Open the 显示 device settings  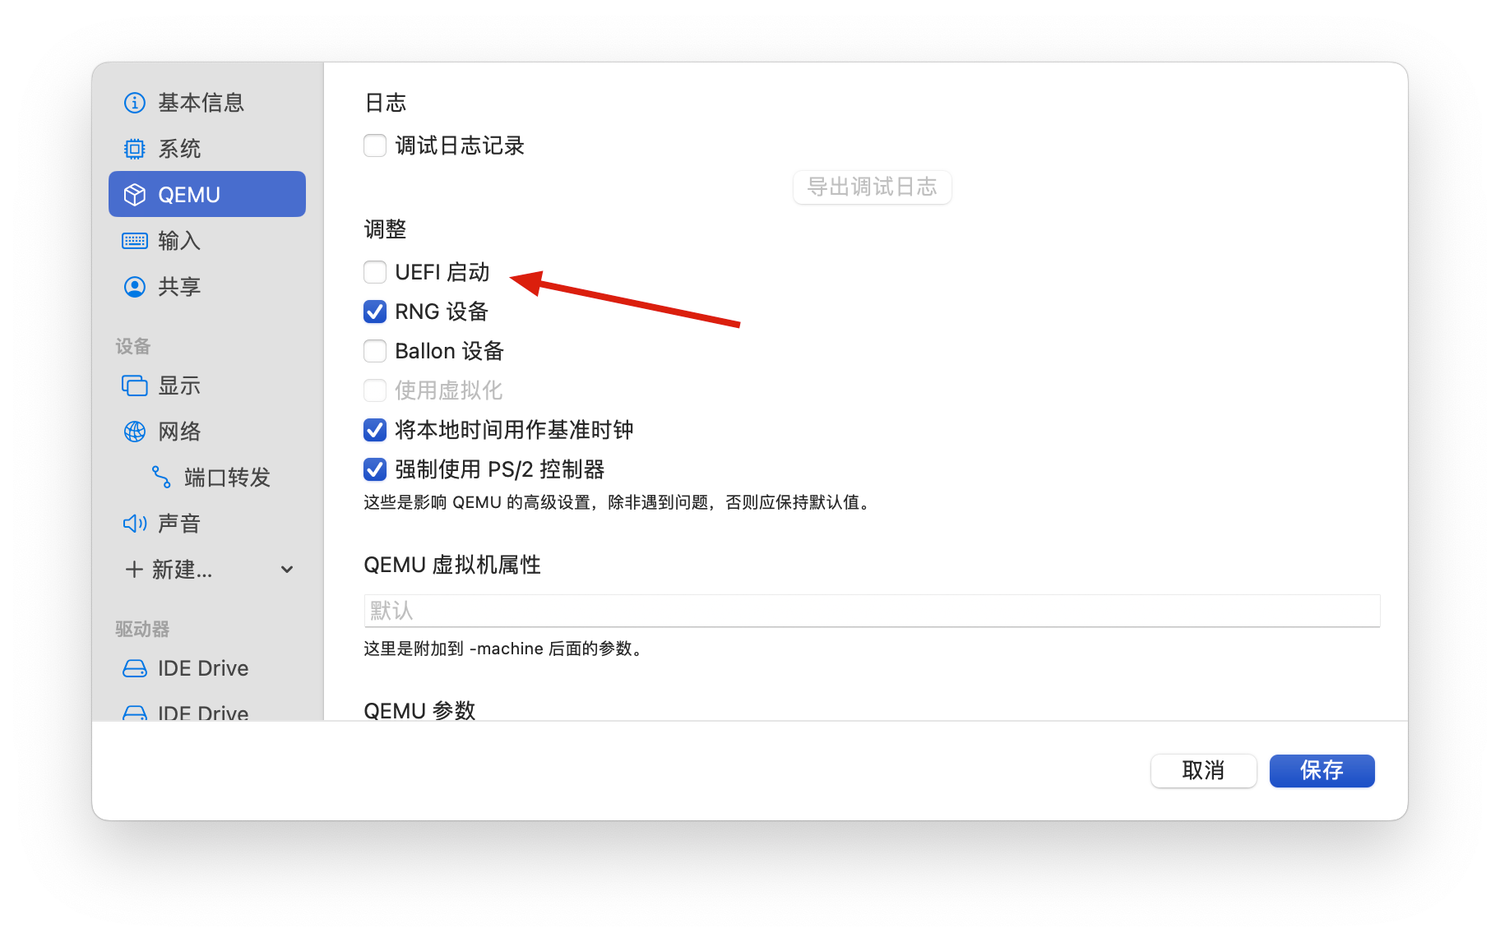[207, 386]
